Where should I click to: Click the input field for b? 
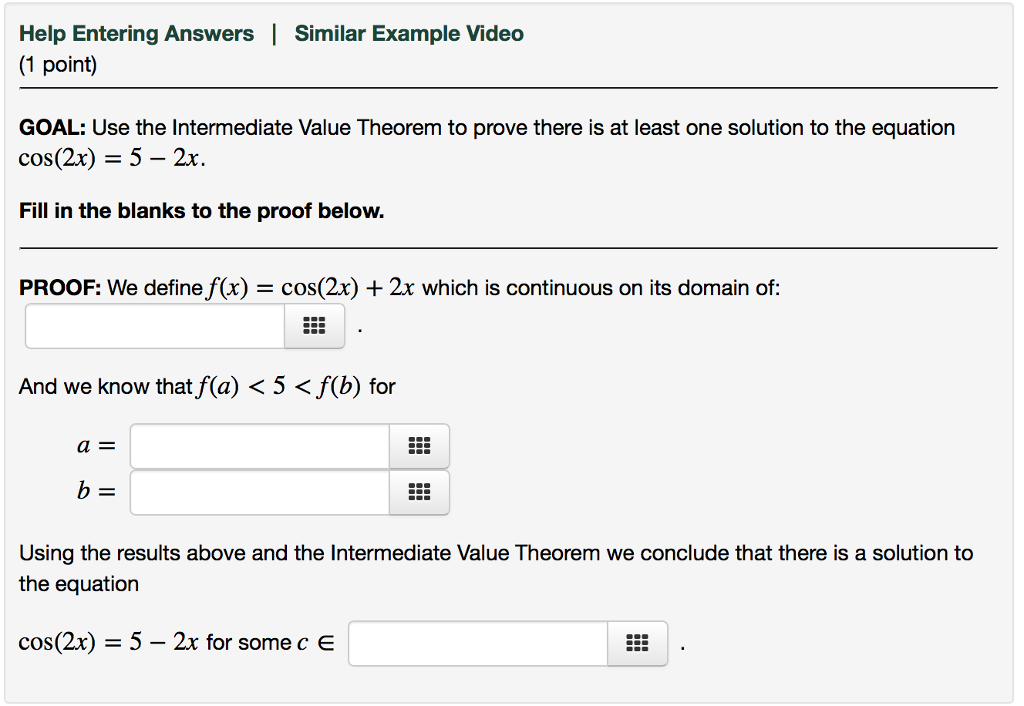pos(260,492)
